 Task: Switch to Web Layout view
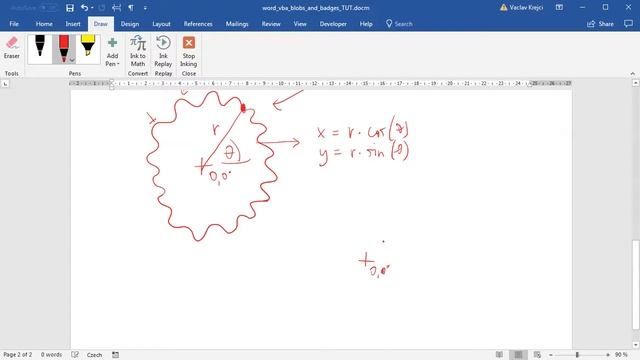(537, 355)
